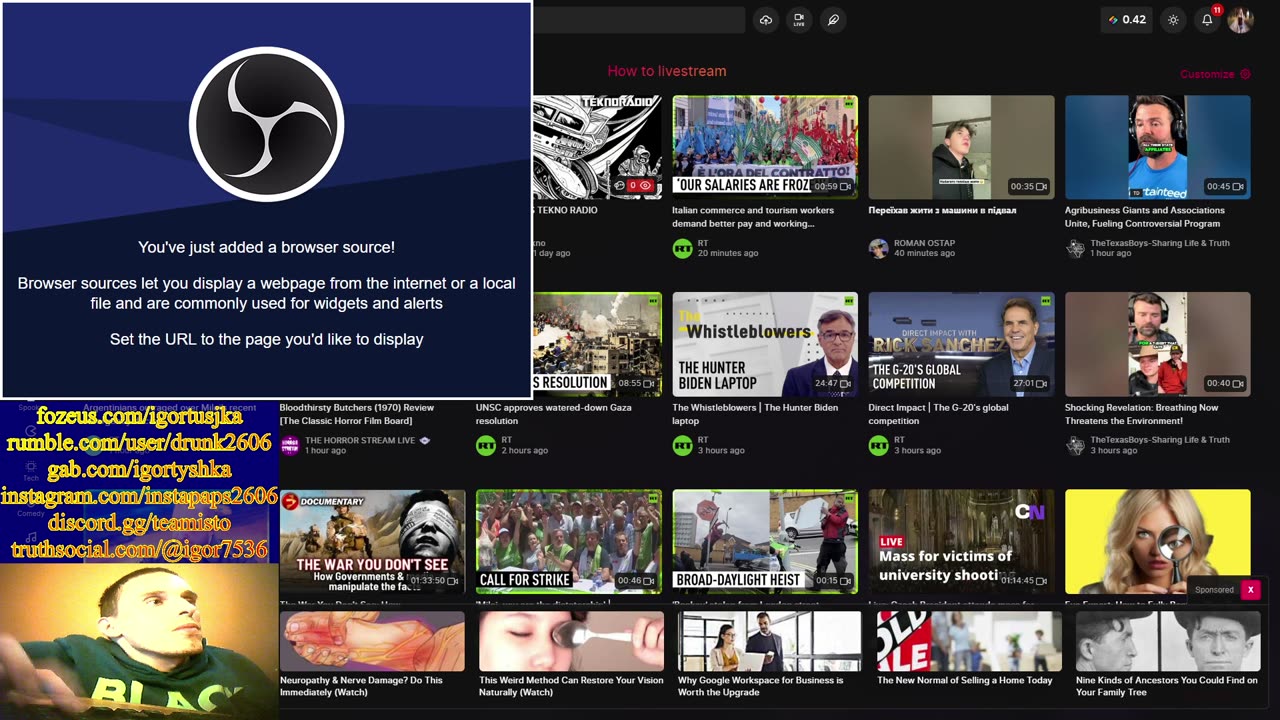Open the 0.42 coin balance

point(1127,20)
